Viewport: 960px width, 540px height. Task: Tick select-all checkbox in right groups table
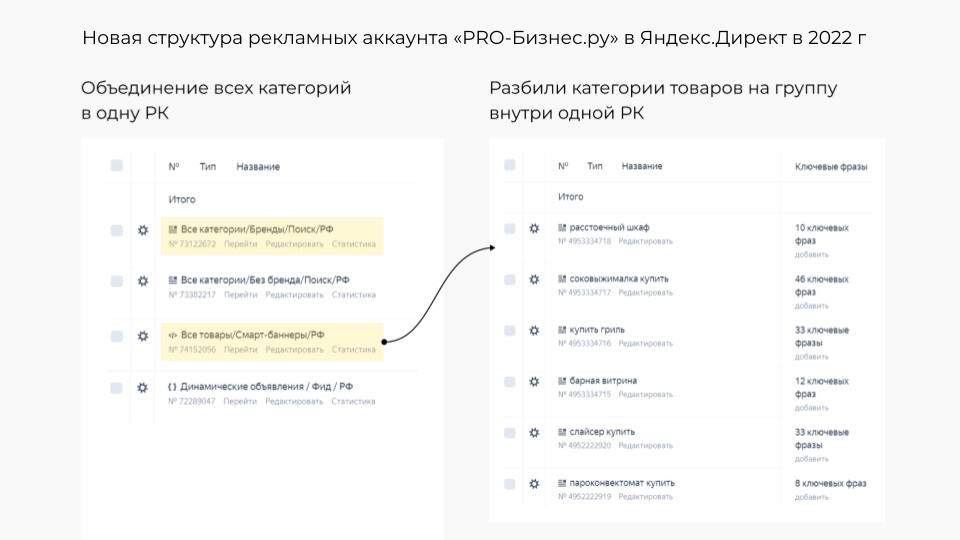point(509,165)
